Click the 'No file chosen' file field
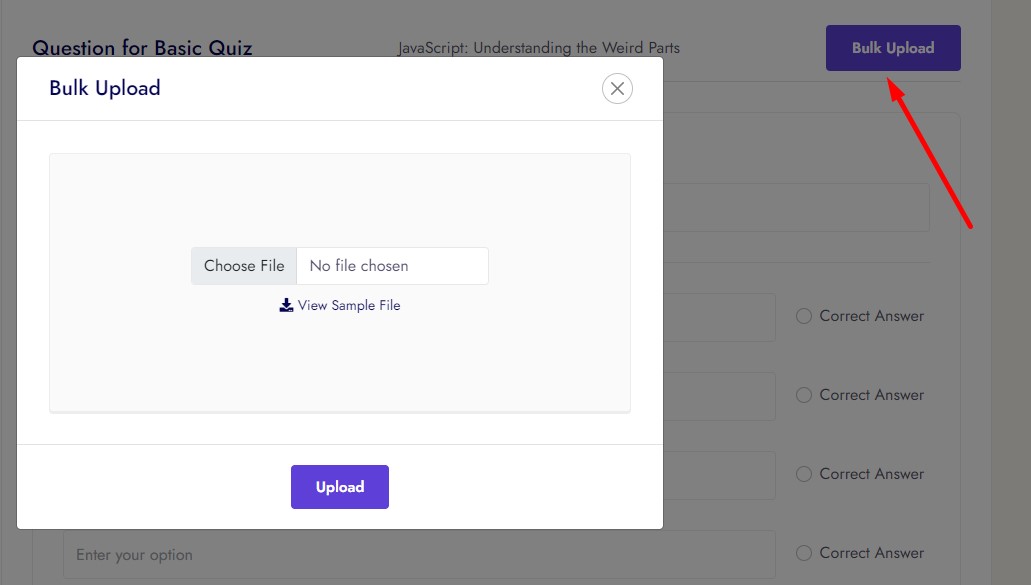The width and height of the screenshot is (1031, 585). click(392, 266)
